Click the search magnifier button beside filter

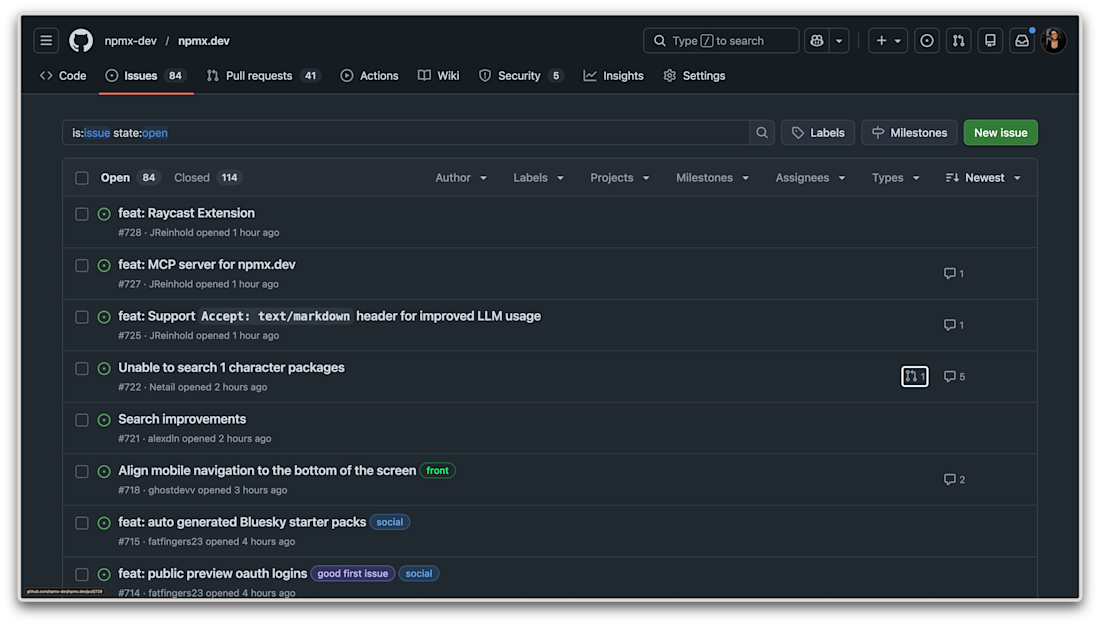[x=762, y=133]
